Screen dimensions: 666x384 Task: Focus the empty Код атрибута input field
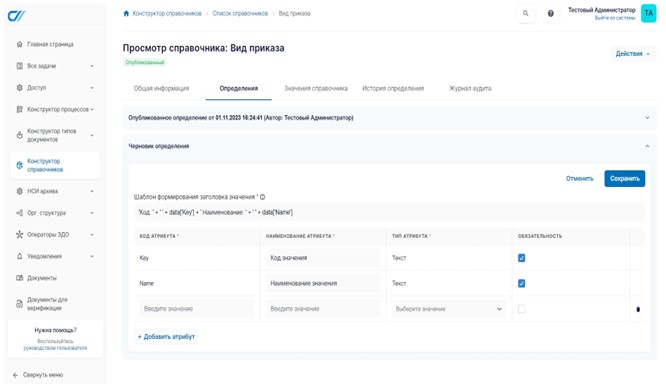click(x=196, y=309)
